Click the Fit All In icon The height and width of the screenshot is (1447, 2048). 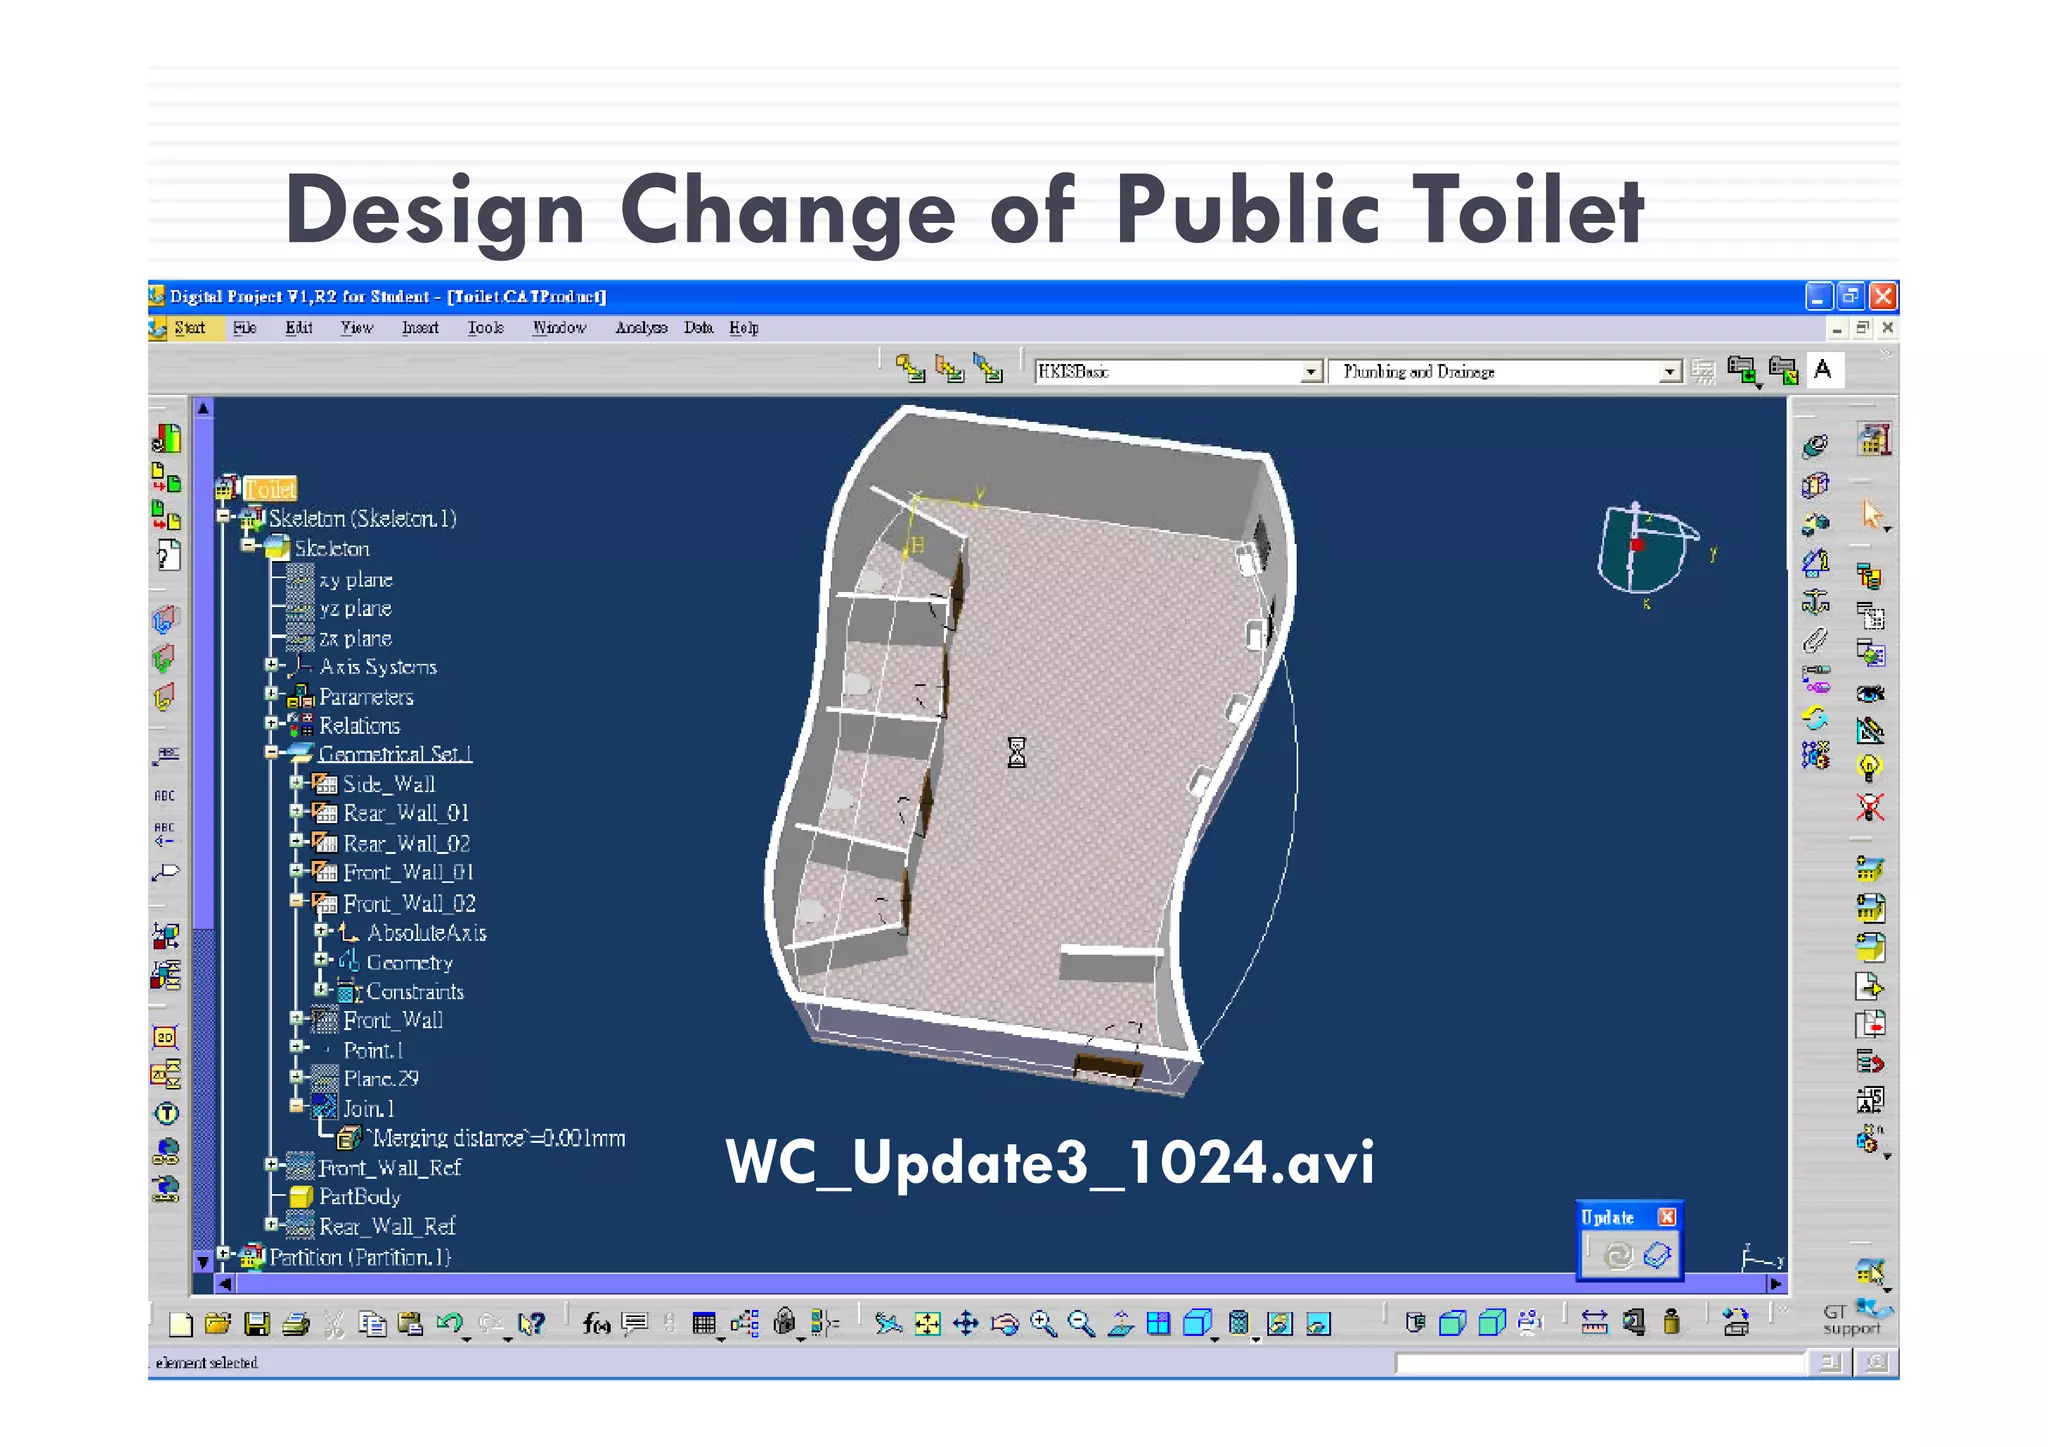[x=928, y=1324]
